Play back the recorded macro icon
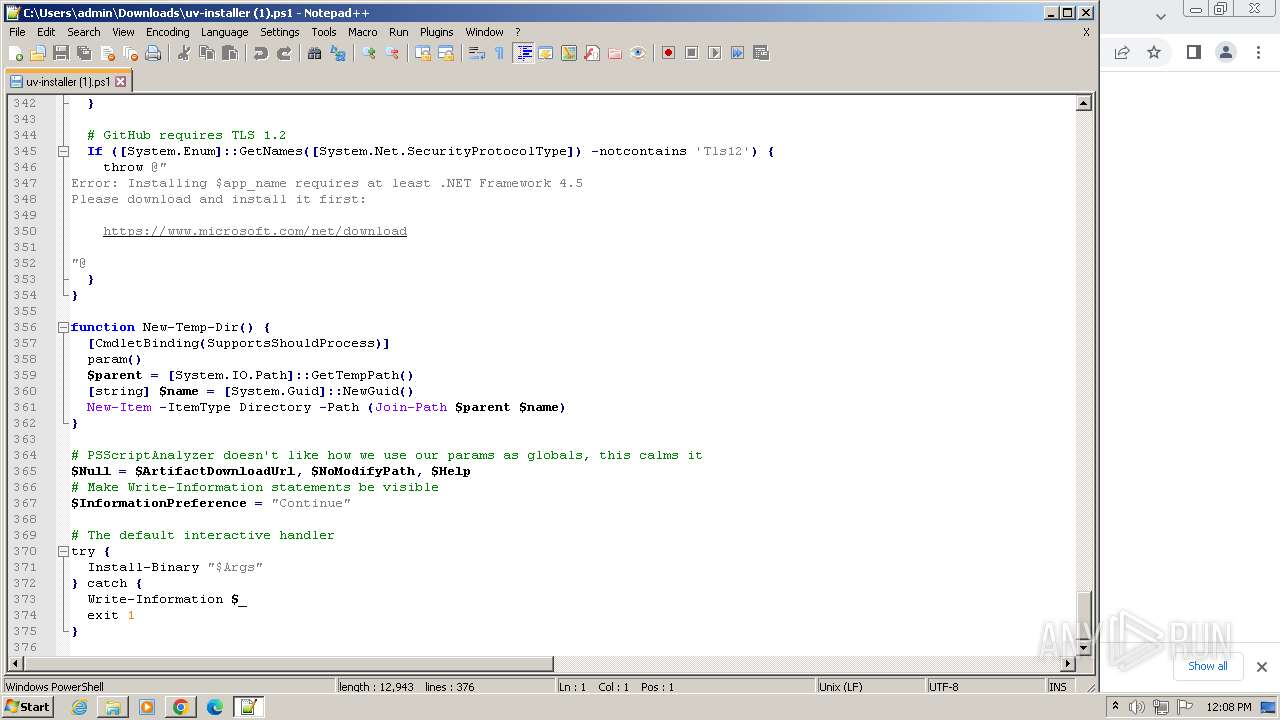The width and height of the screenshot is (1280, 720). click(715, 53)
